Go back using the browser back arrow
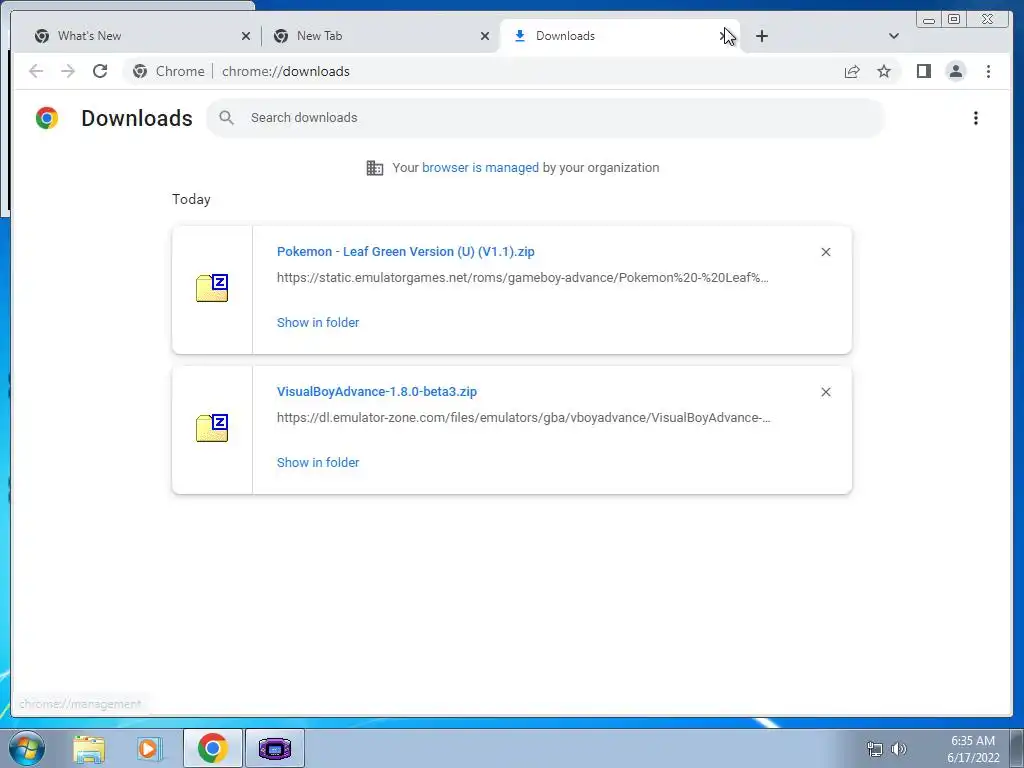The width and height of the screenshot is (1024, 768). pos(36,71)
